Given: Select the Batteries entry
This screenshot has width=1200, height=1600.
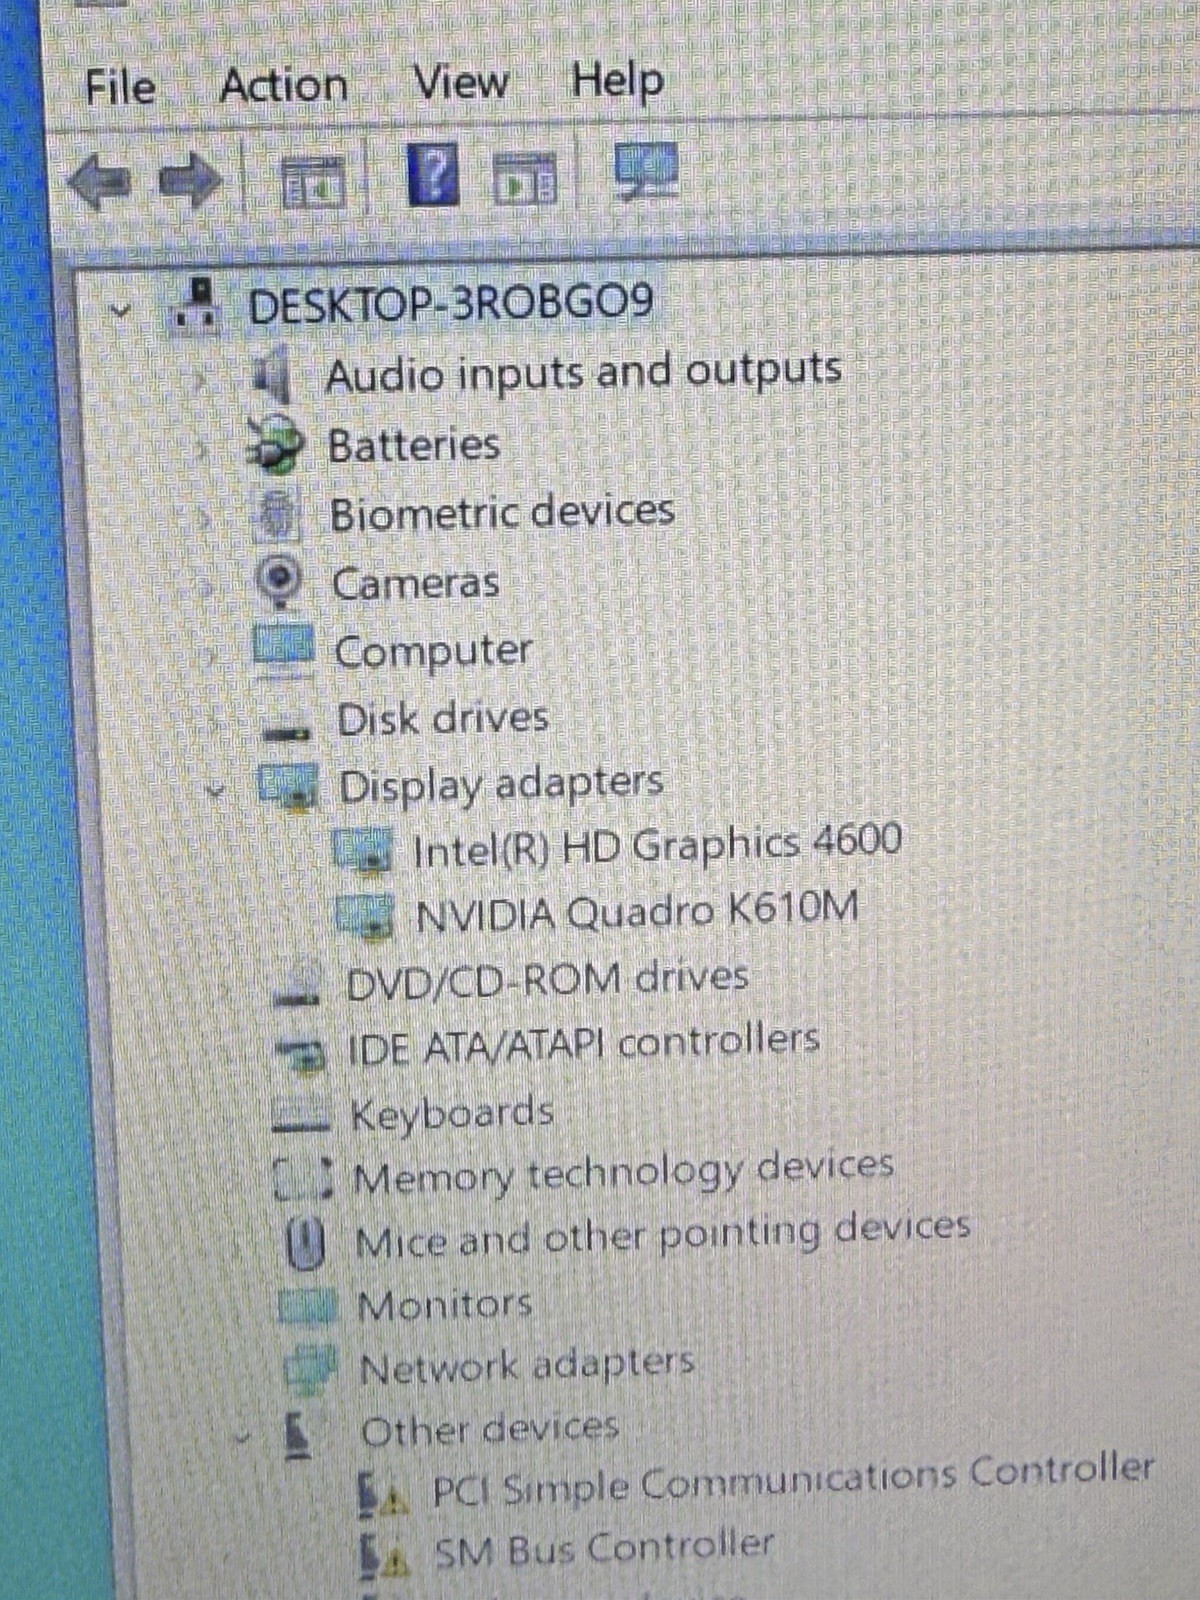Looking at the screenshot, I should tap(414, 444).
